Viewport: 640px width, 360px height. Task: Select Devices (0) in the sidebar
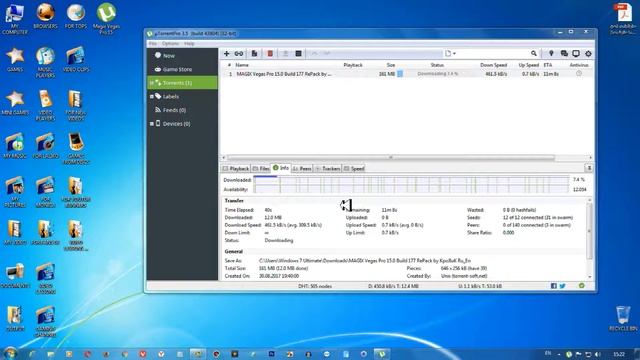pos(182,124)
